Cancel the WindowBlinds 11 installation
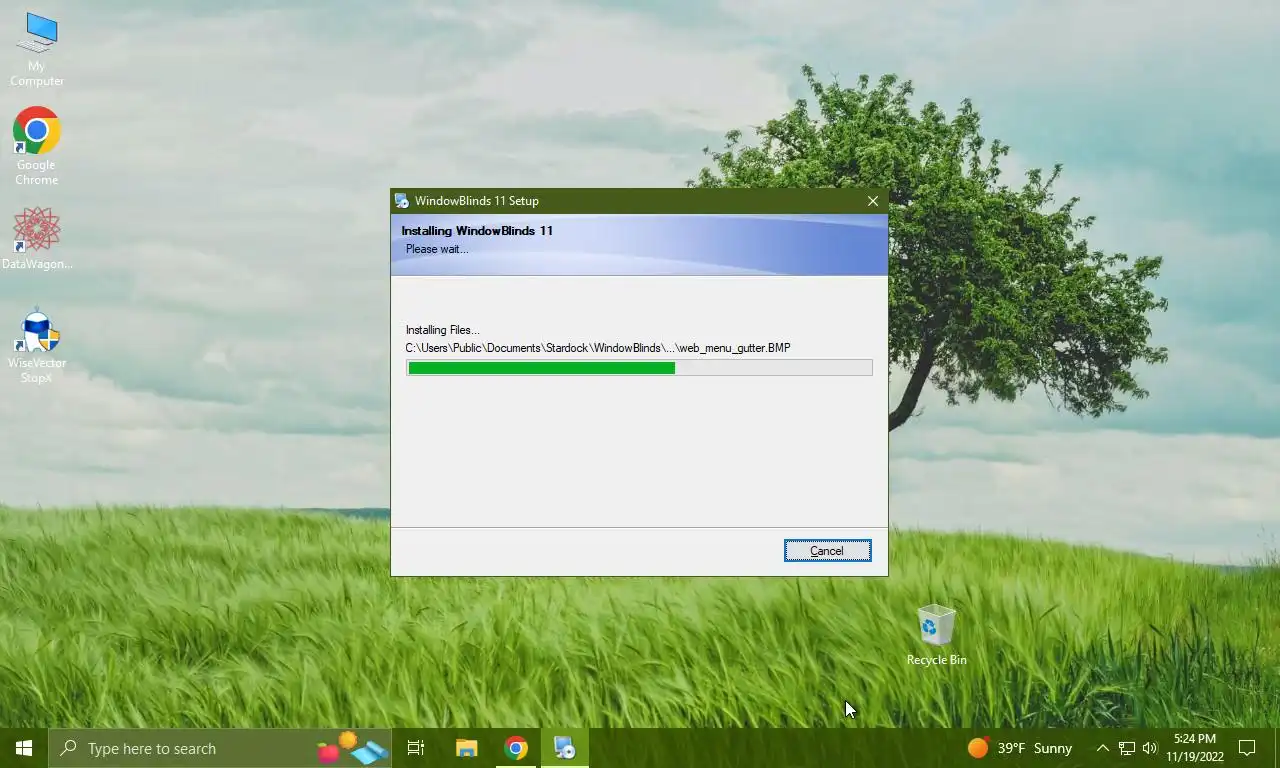The width and height of the screenshot is (1280, 768). (827, 550)
